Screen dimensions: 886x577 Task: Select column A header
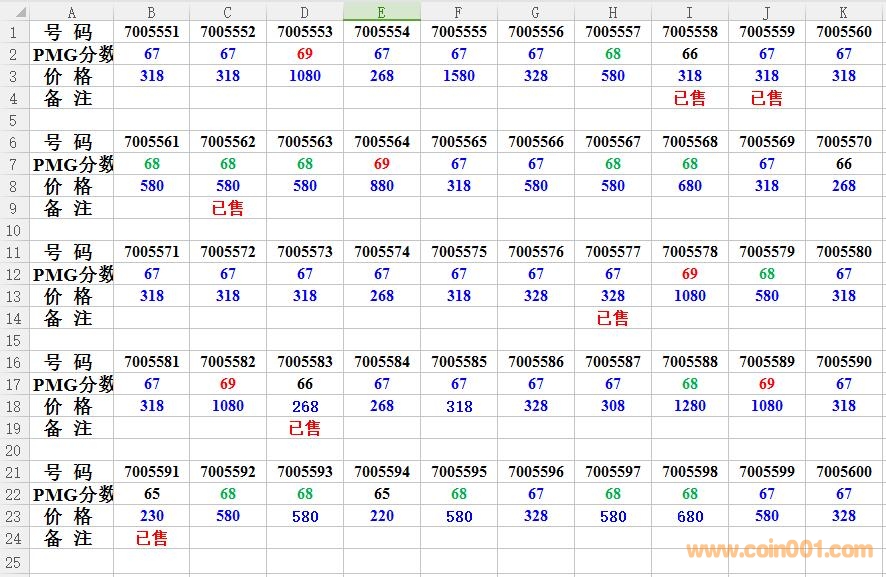71,11
